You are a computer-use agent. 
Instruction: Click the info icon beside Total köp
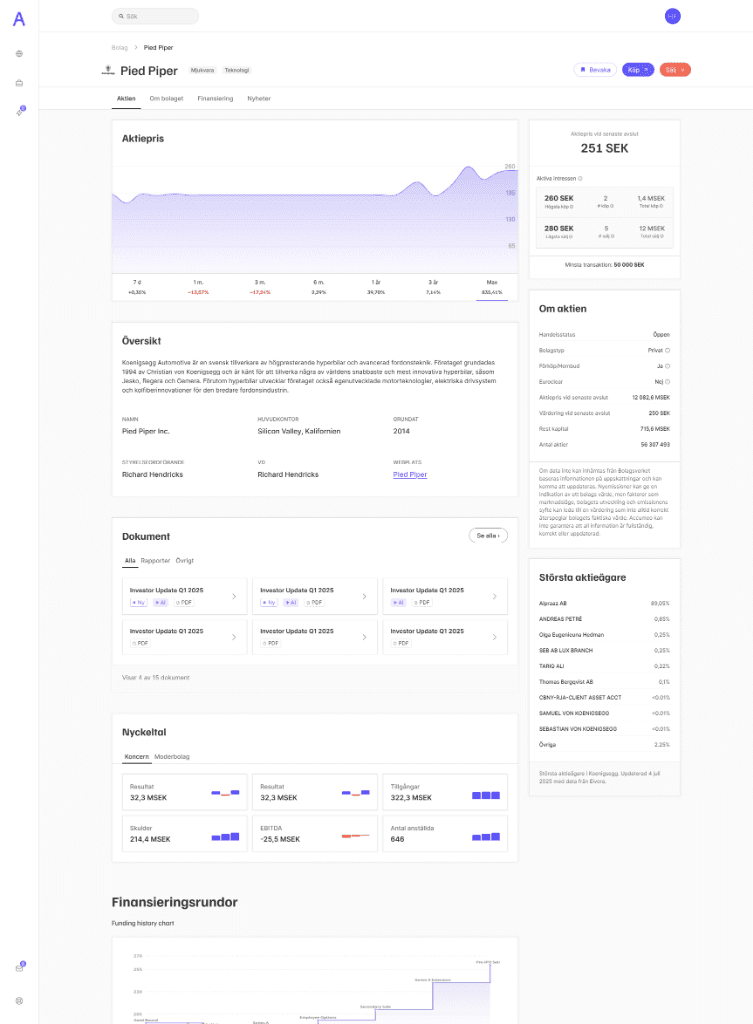tap(661, 206)
